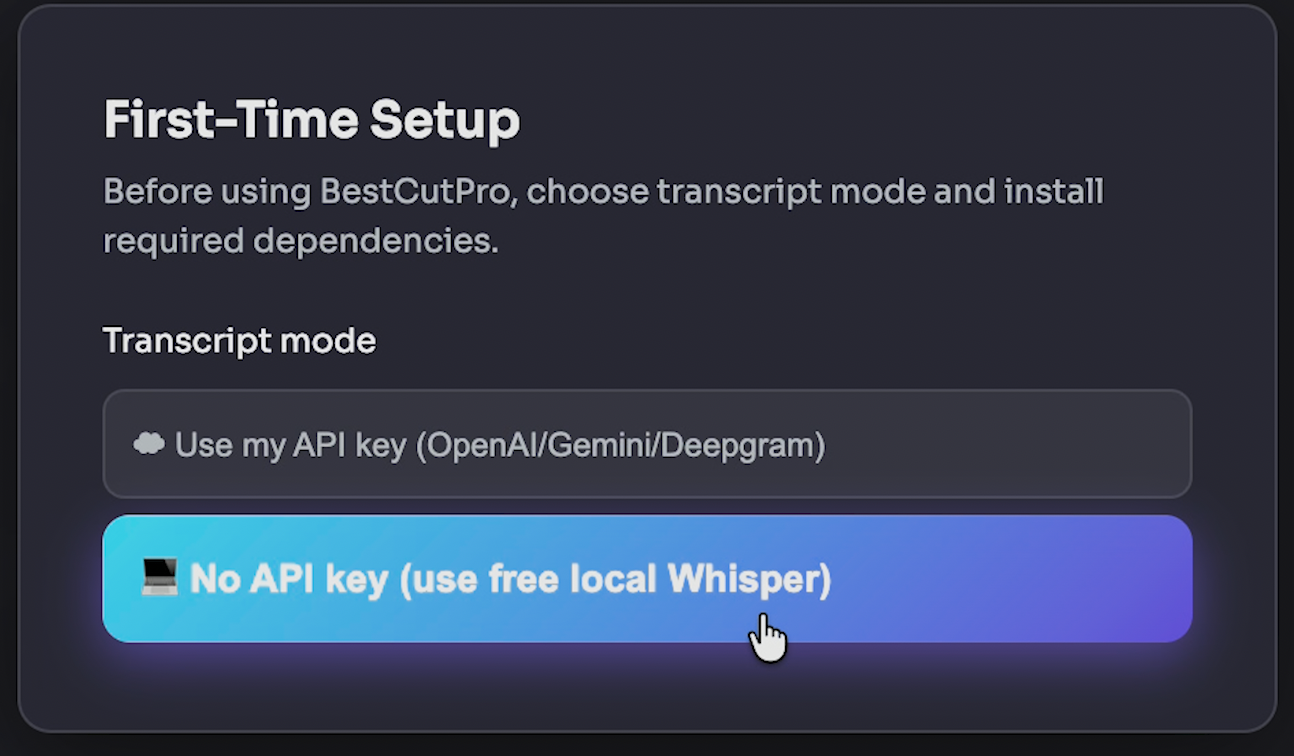Click the 'Transcript mode' section label
Image resolution: width=1294 pixels, height=756 pixels.
point(239,340)
